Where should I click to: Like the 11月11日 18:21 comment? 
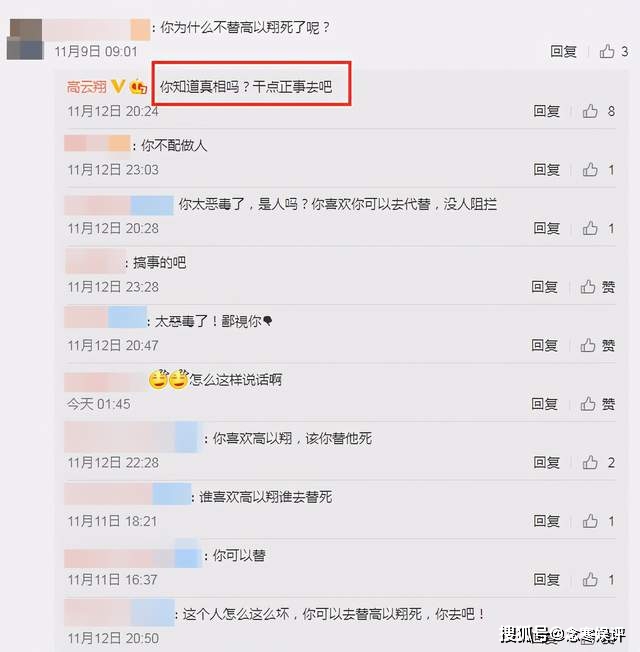(x=590, y=521)
